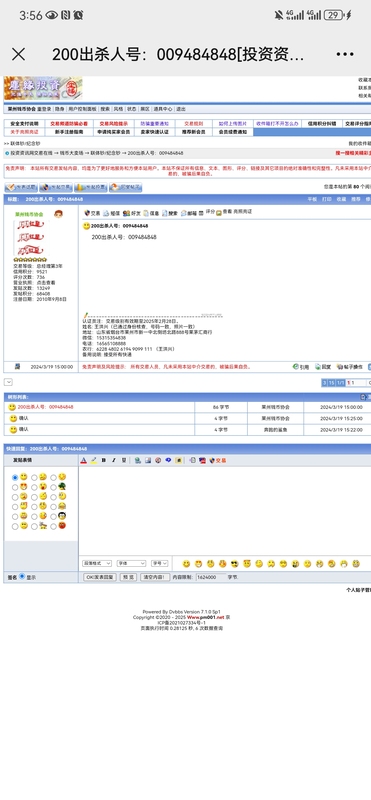
Task: Open the 字号 font size dropdown
Action: pyautogui.click(x=160, y=563)
